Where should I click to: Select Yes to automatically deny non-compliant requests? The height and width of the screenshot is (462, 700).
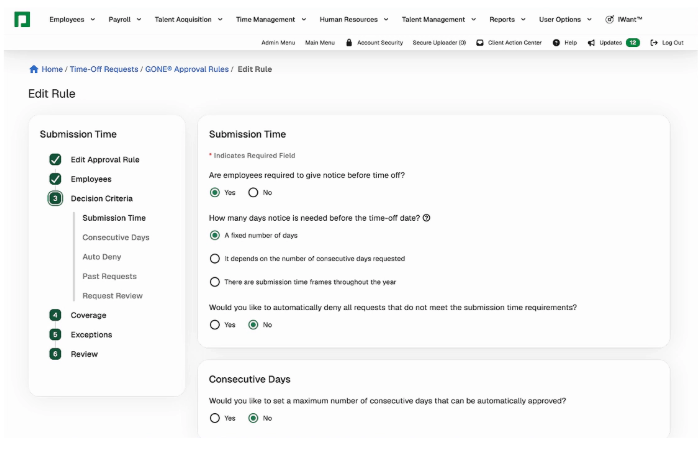click(215, 325)
